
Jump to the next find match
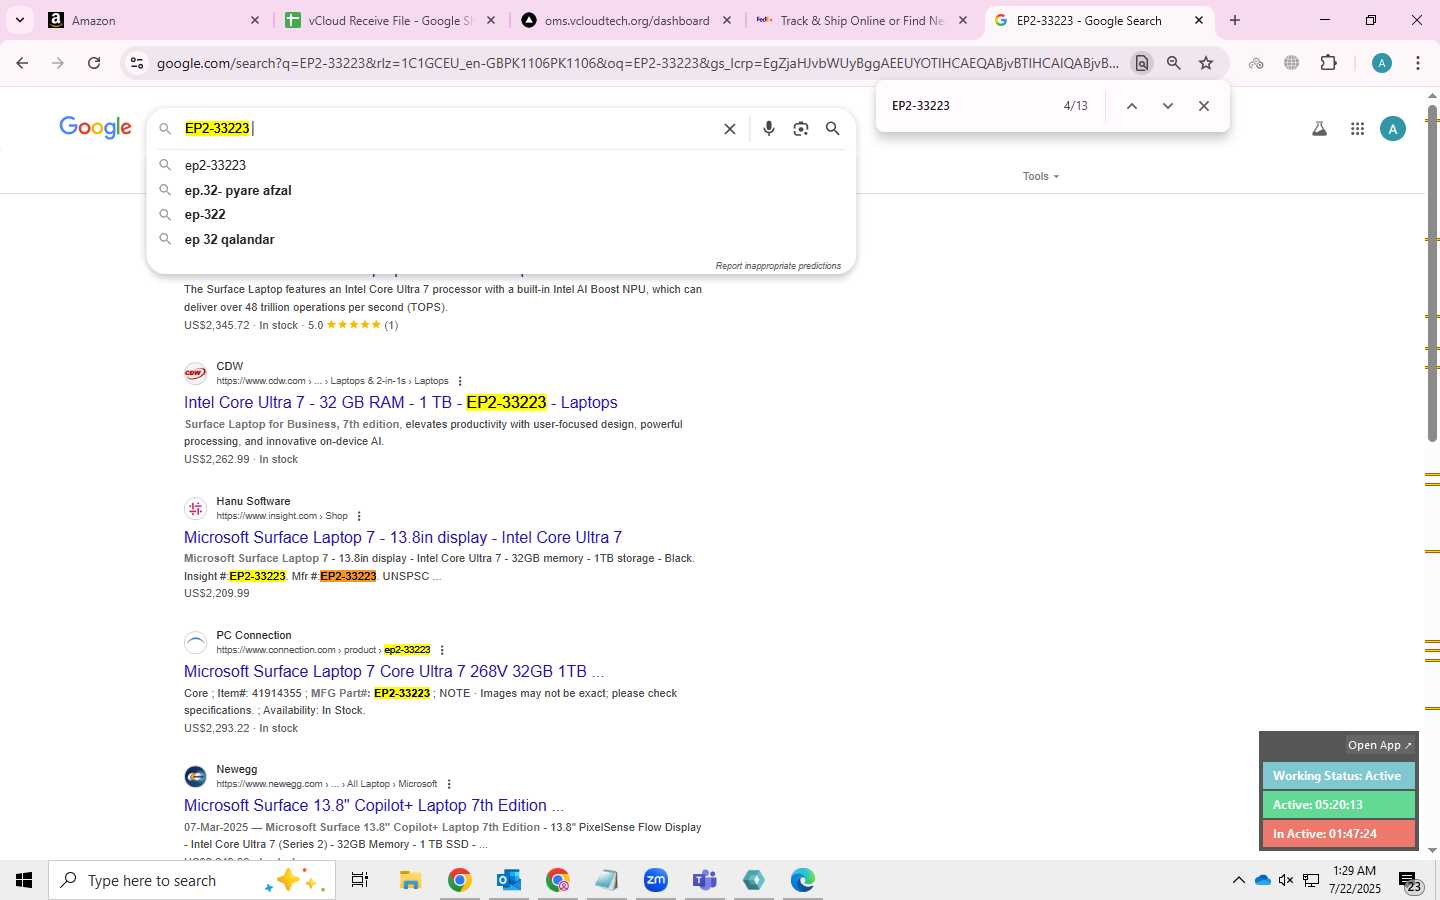point(1167,106)
